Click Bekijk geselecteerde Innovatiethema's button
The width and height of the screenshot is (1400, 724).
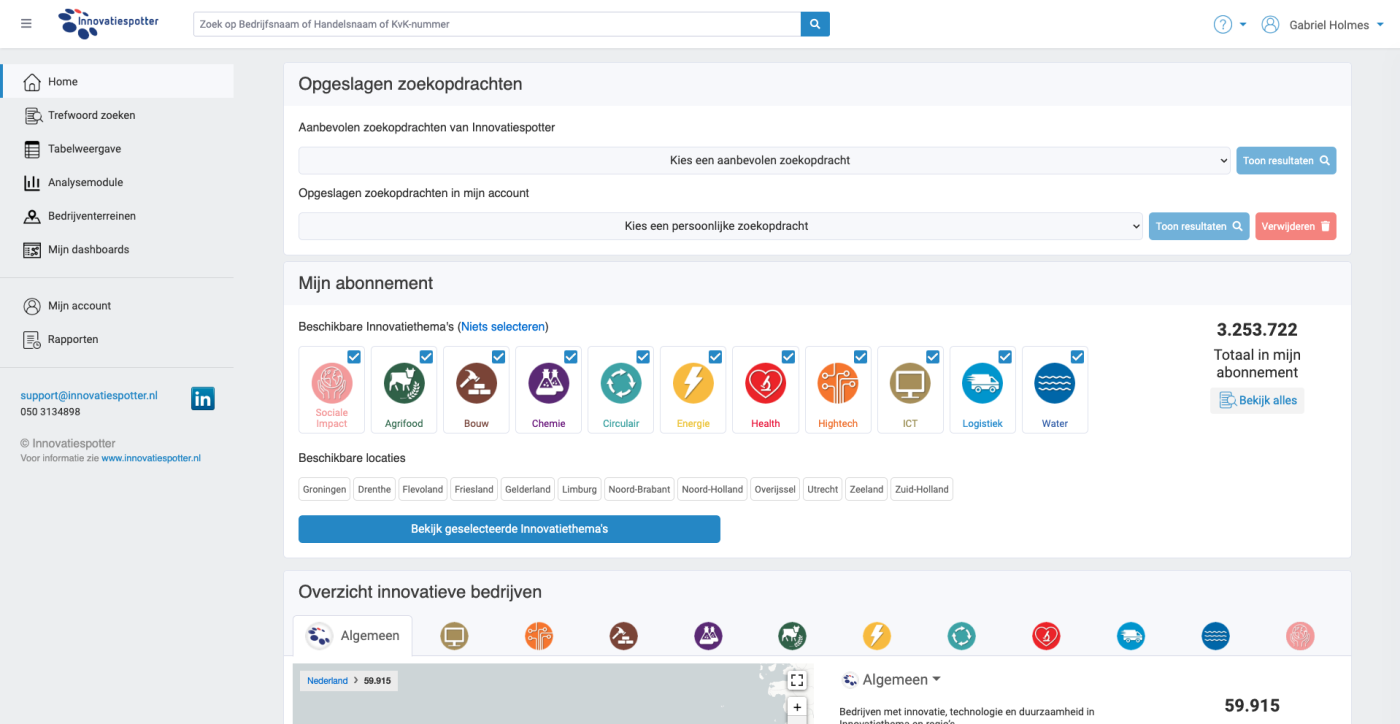point(509,529)
